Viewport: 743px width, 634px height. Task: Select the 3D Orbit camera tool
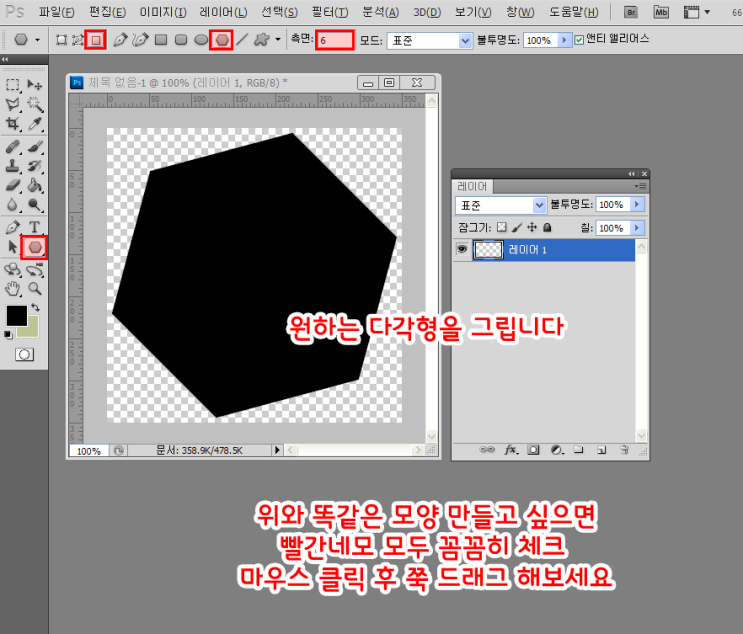[35, 270]
